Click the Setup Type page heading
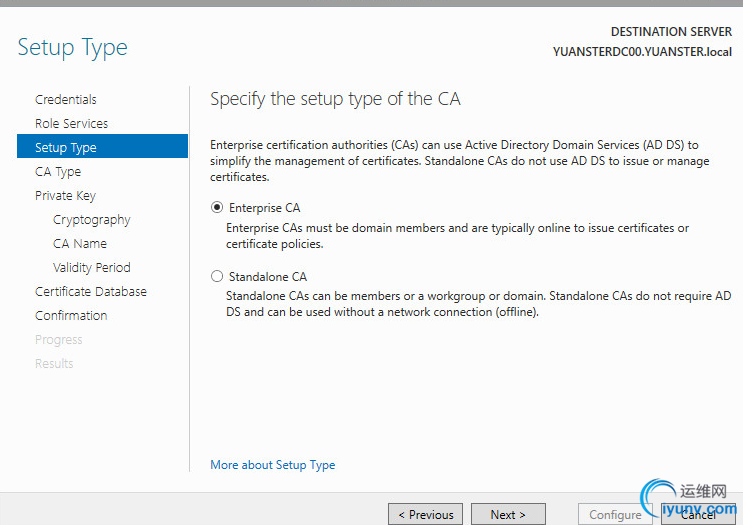 pyautogui.click(x=73, y=47)
